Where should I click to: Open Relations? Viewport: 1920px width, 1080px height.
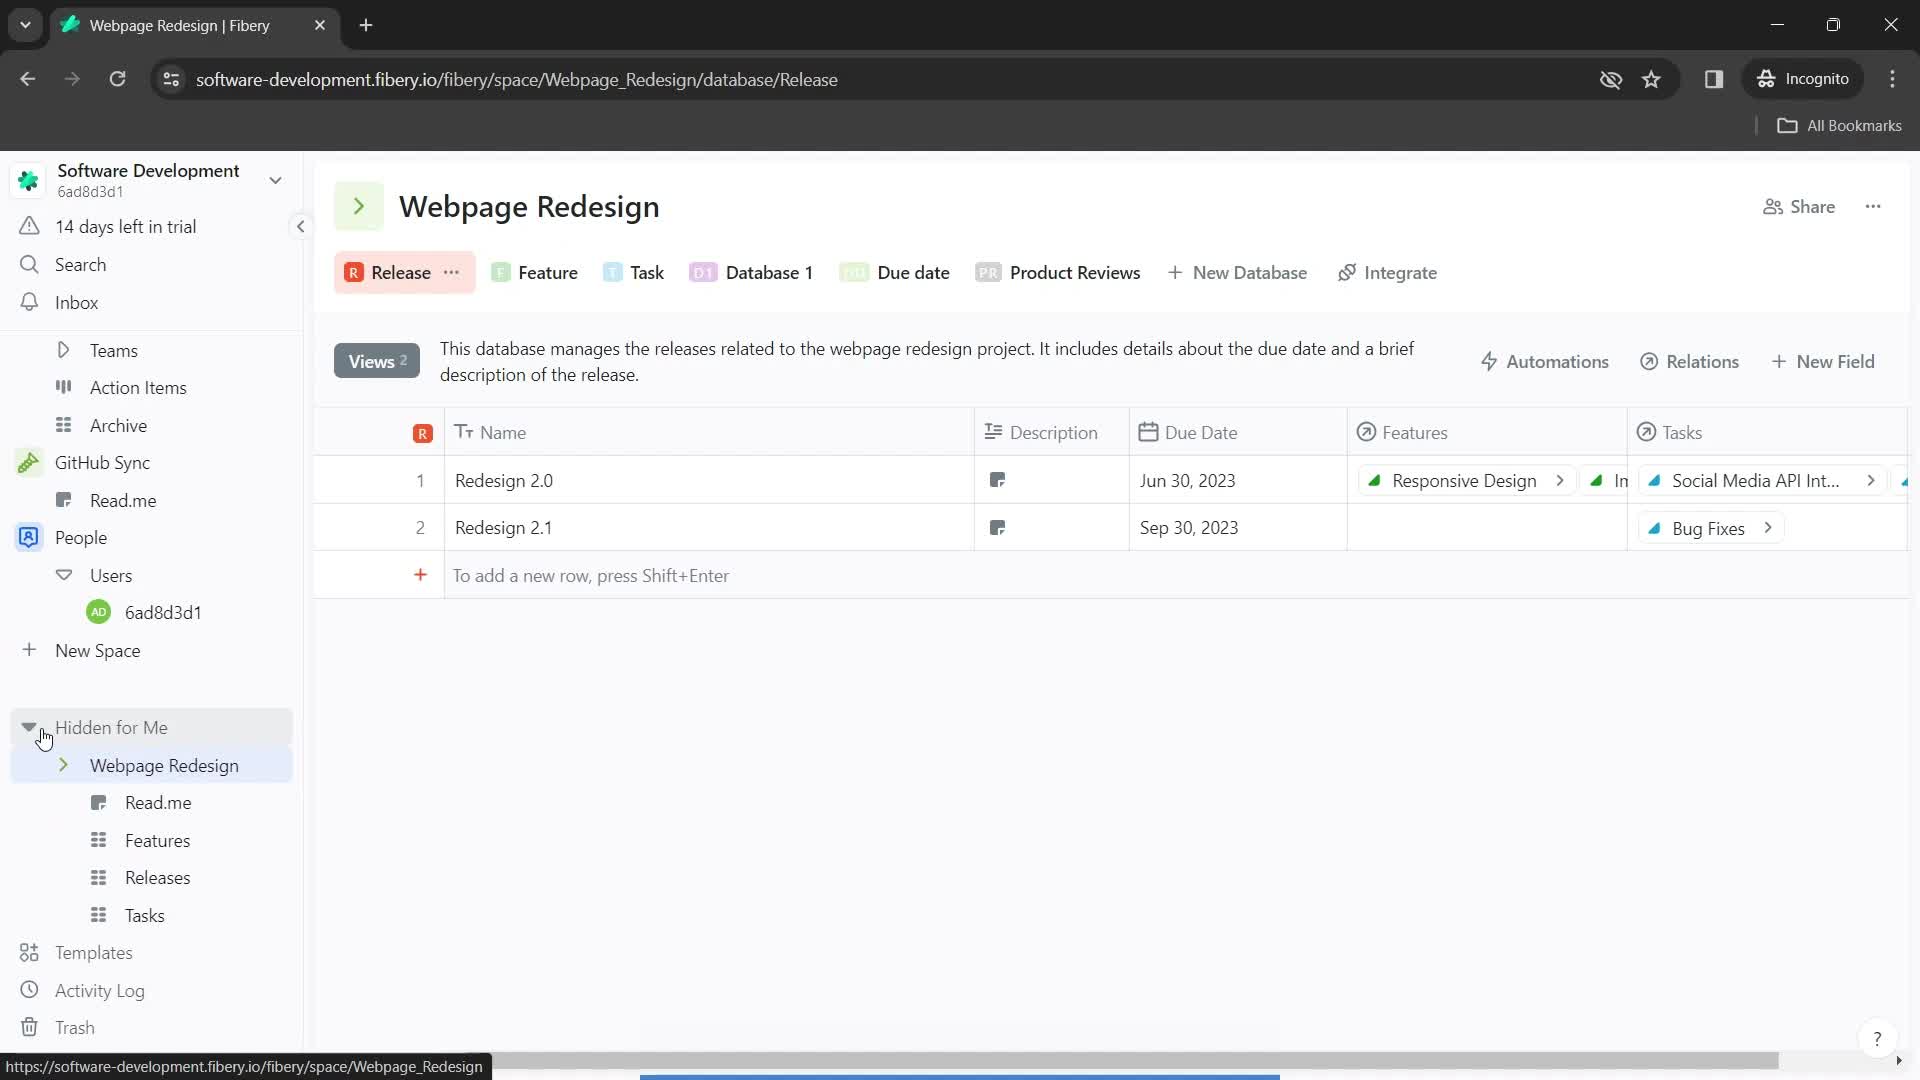coord(1689,362)
